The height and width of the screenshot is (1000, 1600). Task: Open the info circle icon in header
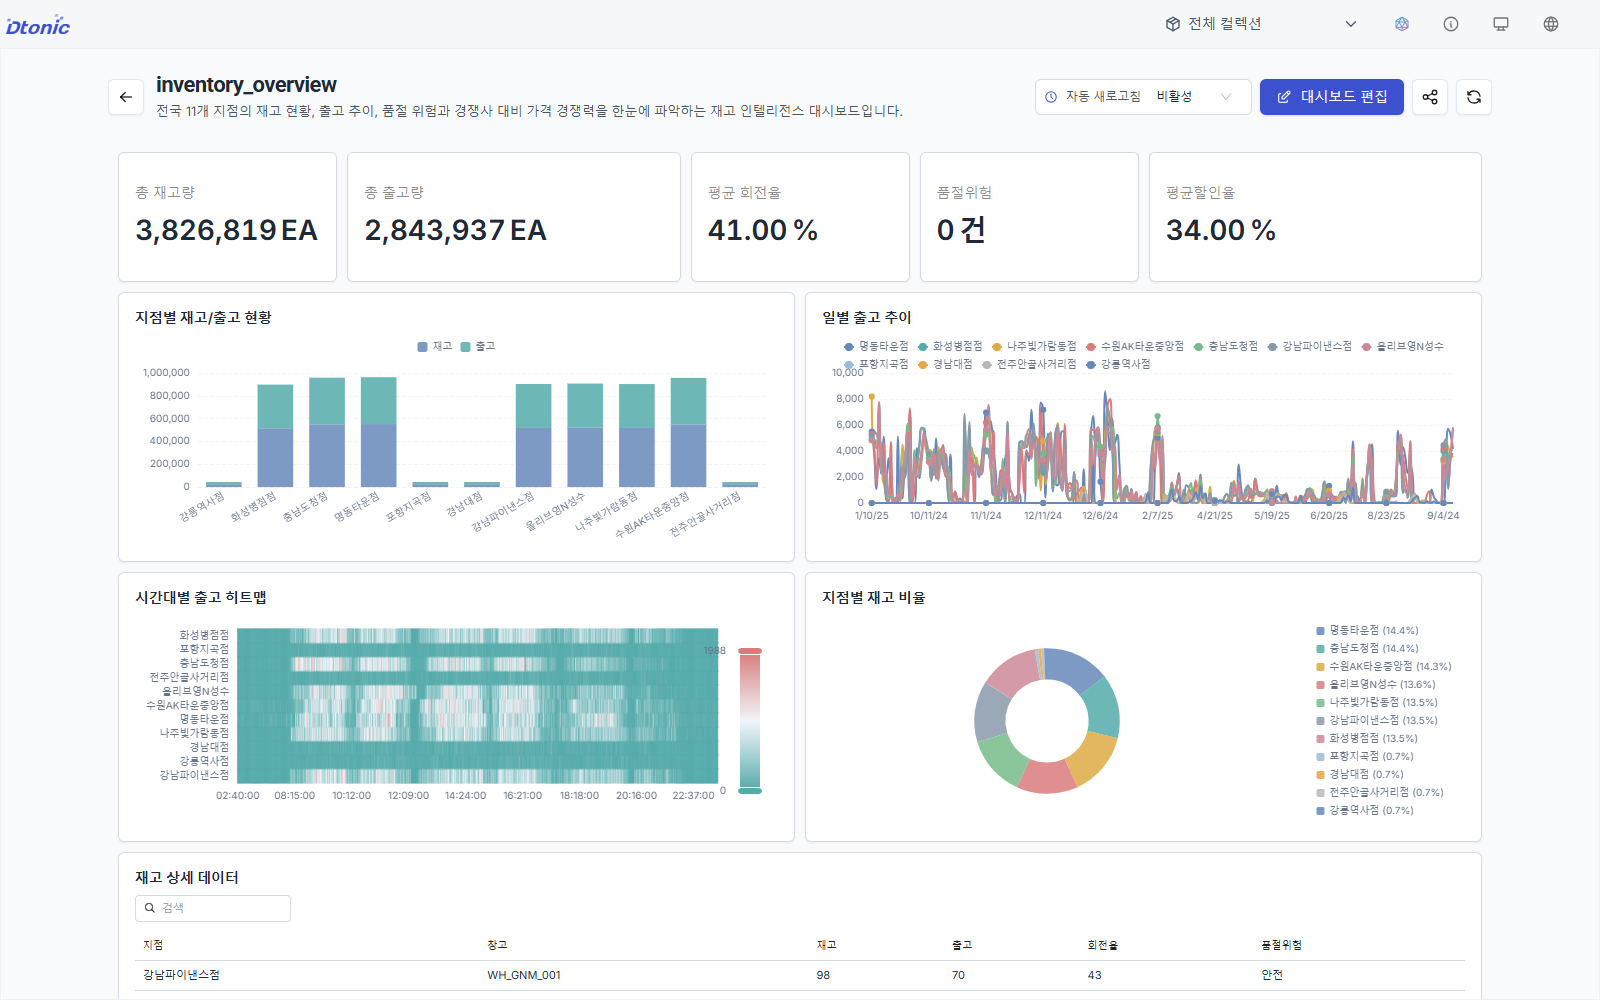click(x=1451, y=24)
